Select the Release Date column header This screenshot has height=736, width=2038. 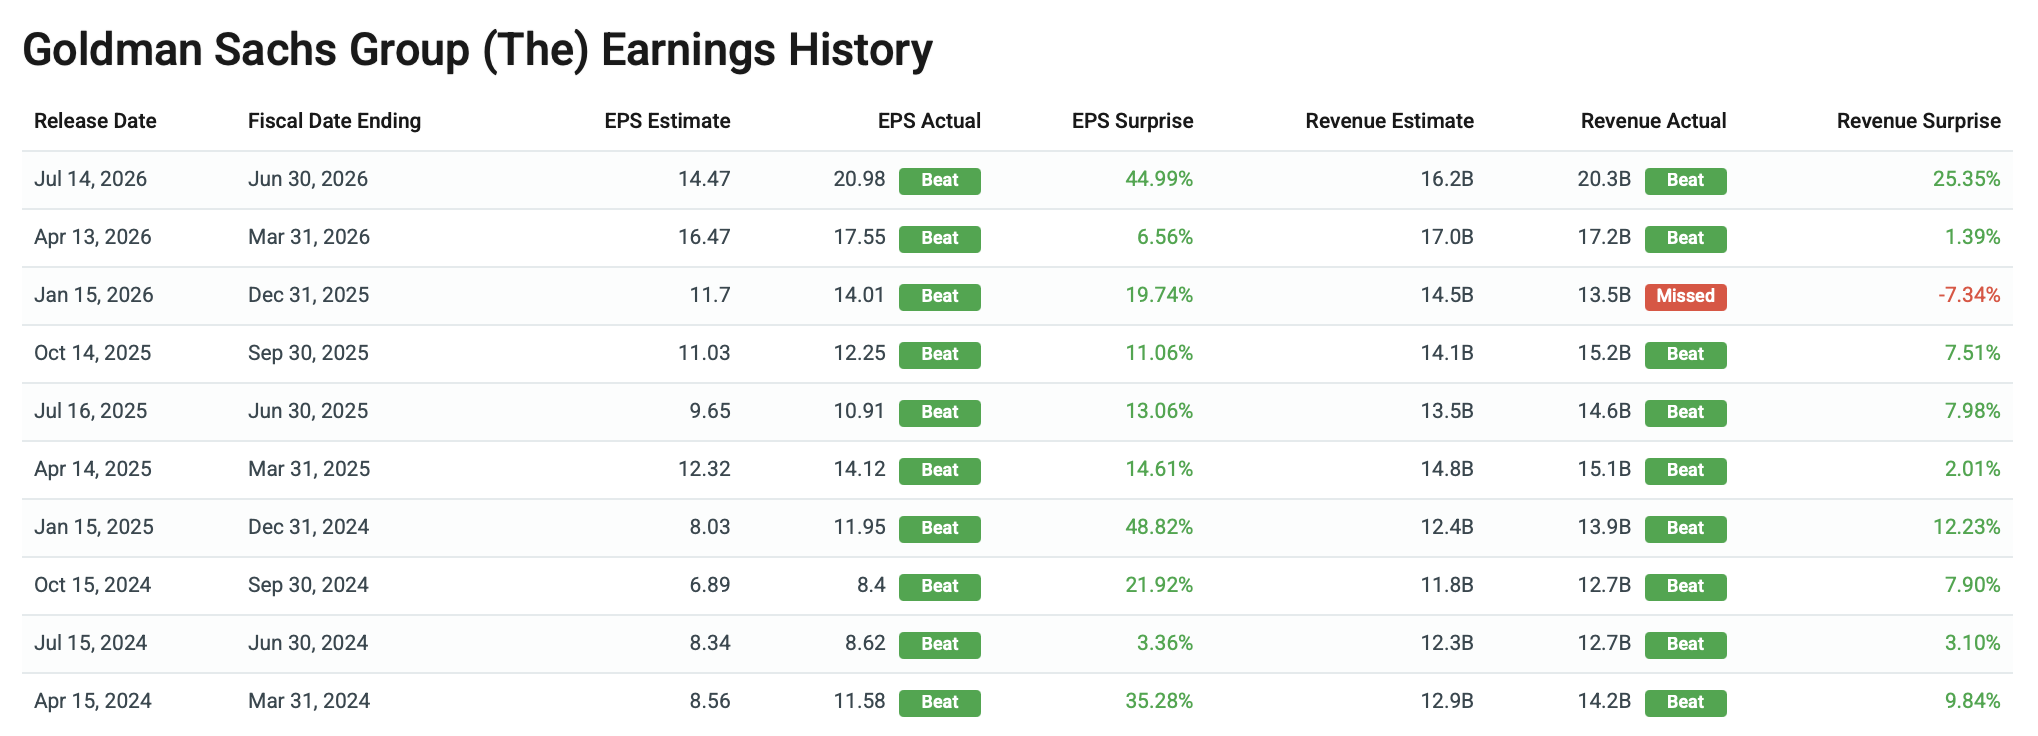click(95, 121)
